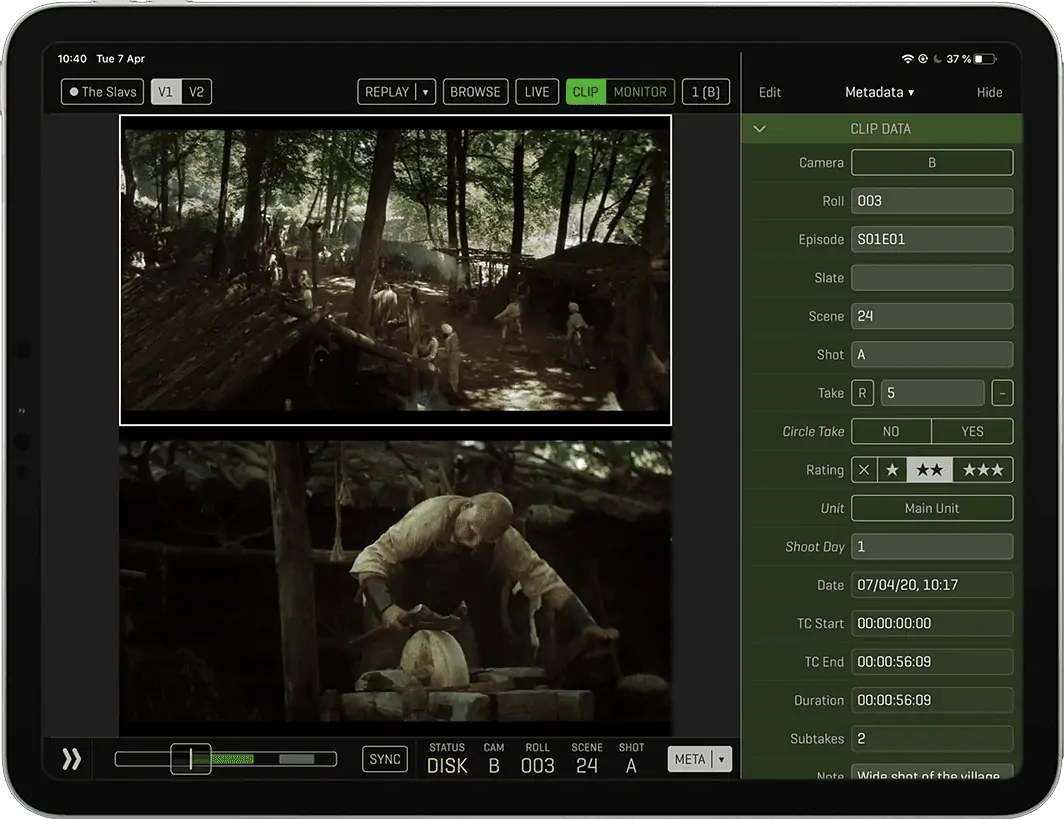
Task: Open the META button dropdown arrow
Action: 722,759
